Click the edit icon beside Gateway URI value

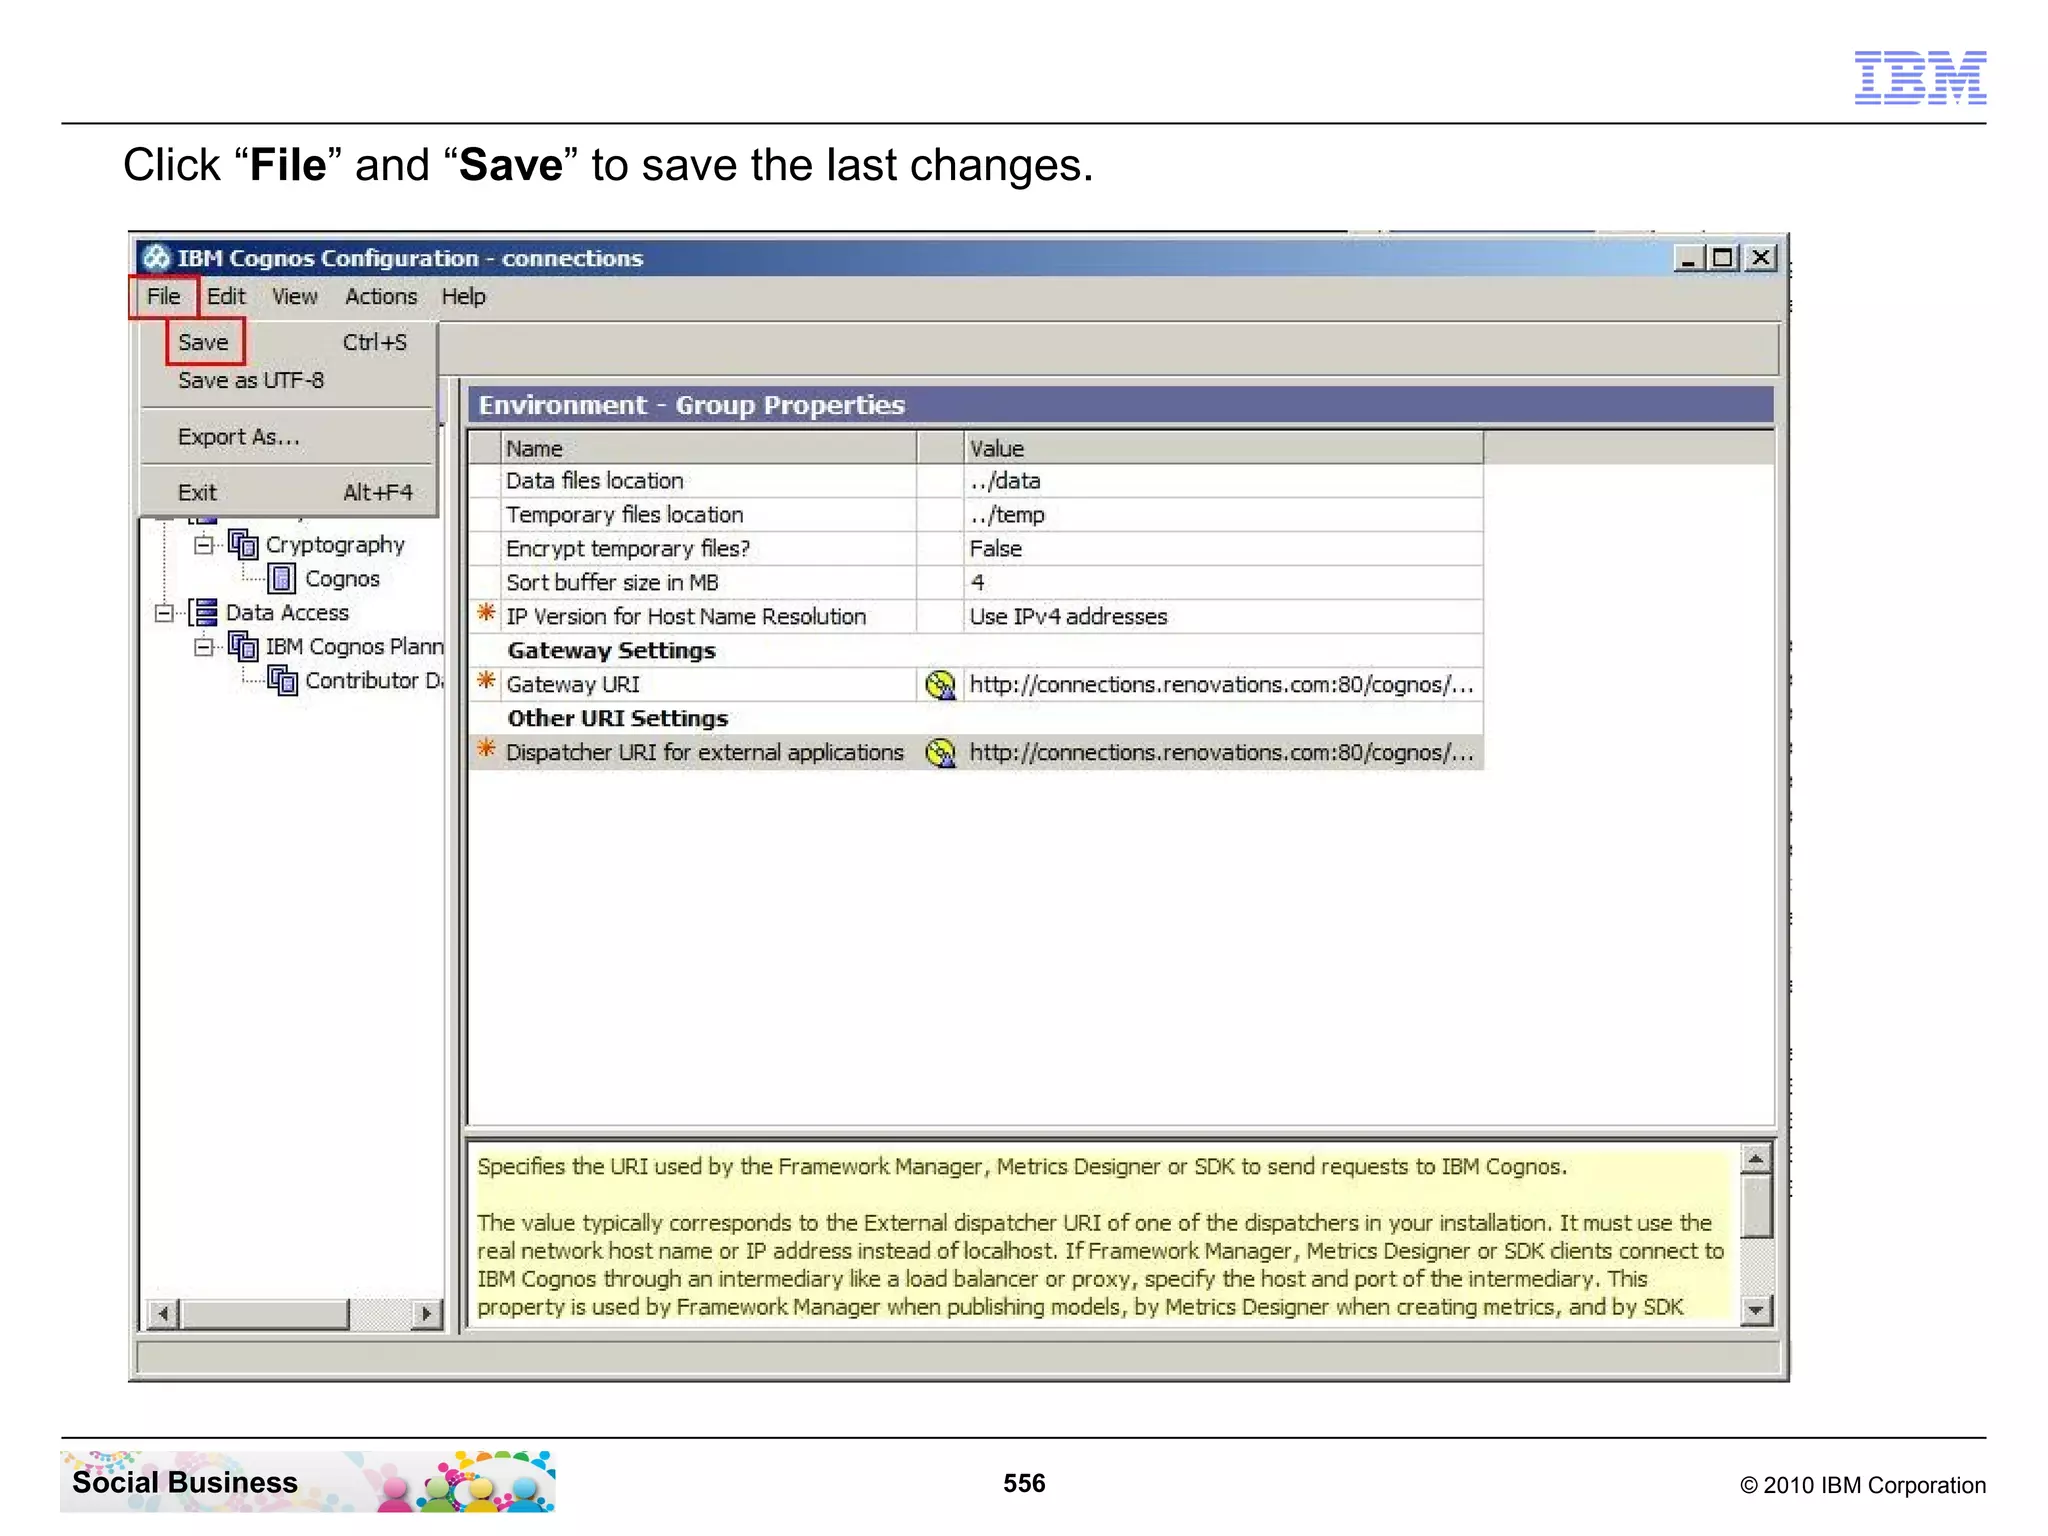[x=940, y=685]
